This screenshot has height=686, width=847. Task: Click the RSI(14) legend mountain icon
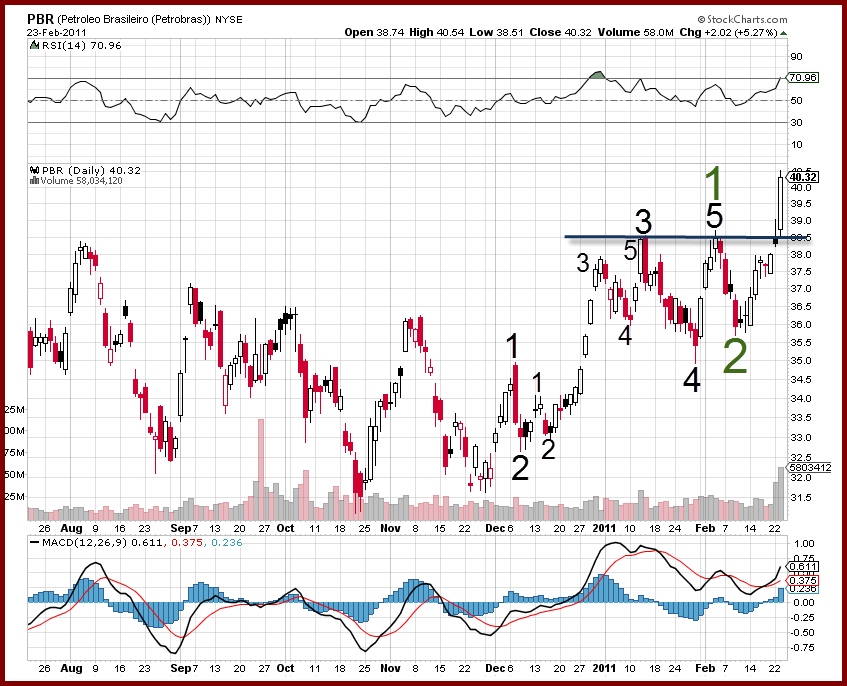[33, 46]
